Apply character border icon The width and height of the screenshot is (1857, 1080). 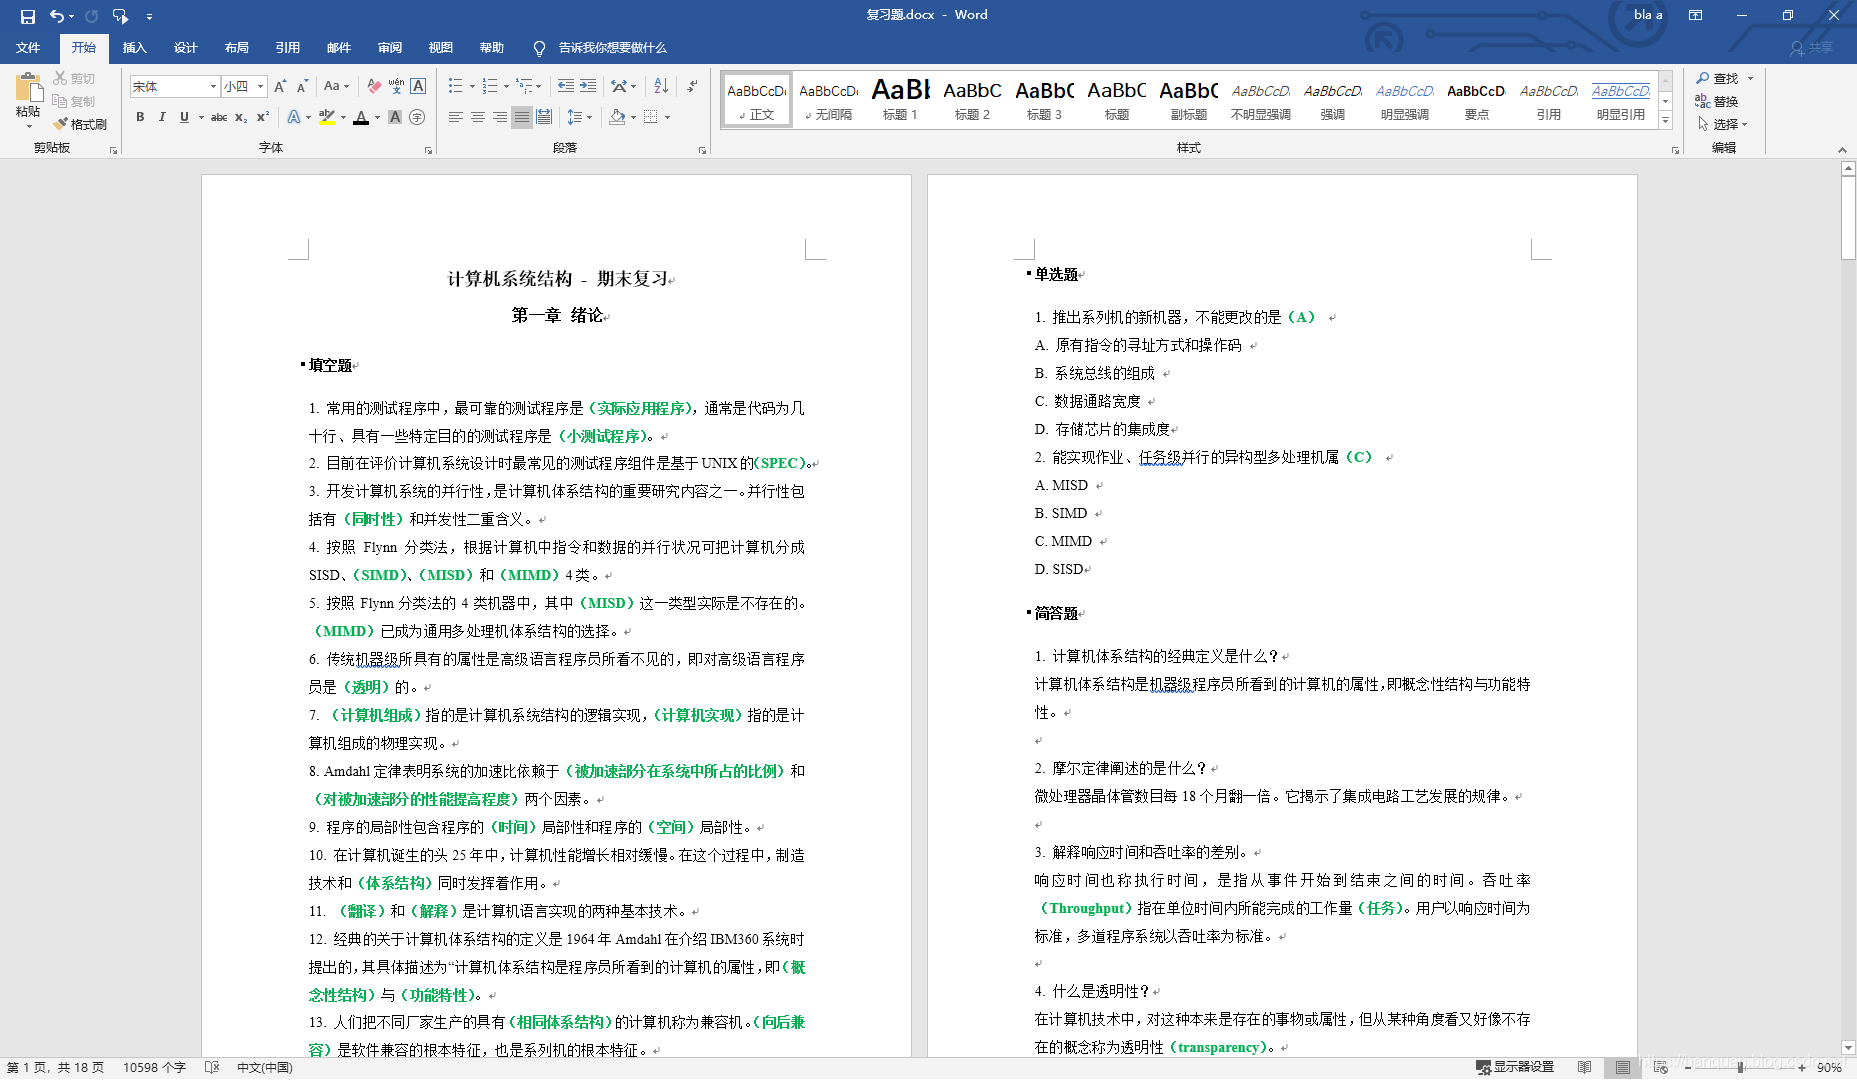point(418,86)
